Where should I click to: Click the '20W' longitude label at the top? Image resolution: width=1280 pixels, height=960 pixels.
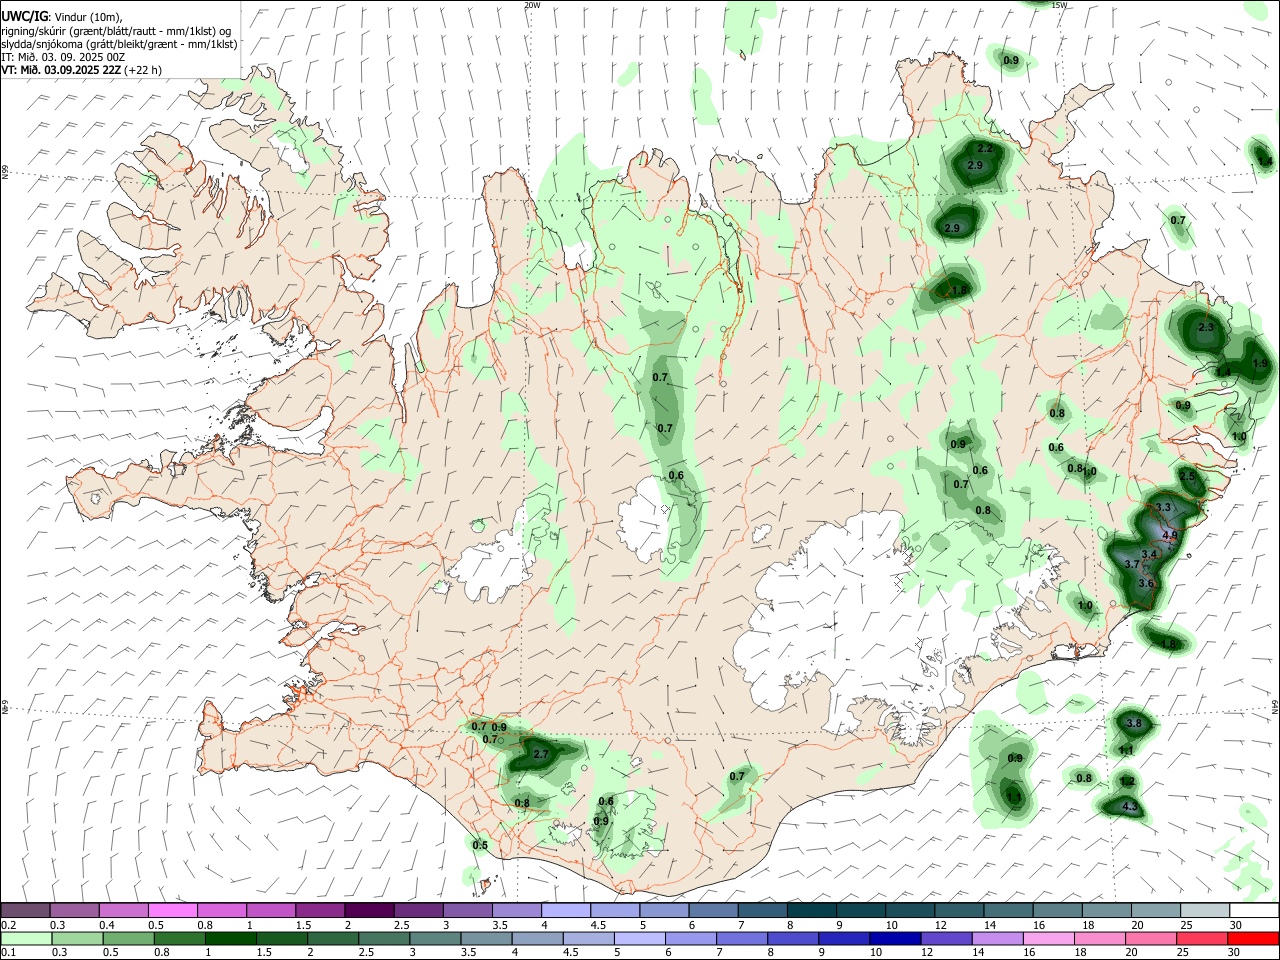click(532, 5)
